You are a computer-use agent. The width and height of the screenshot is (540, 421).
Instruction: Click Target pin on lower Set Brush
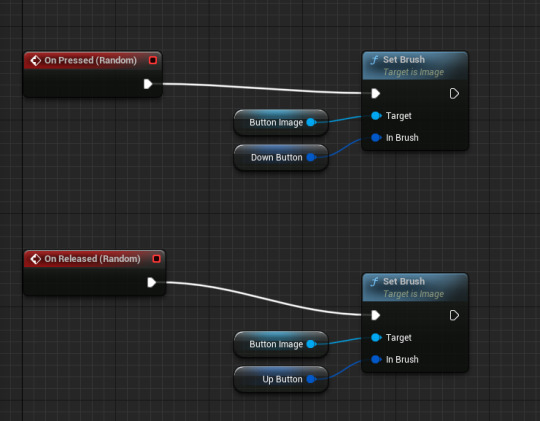[376, 338]
